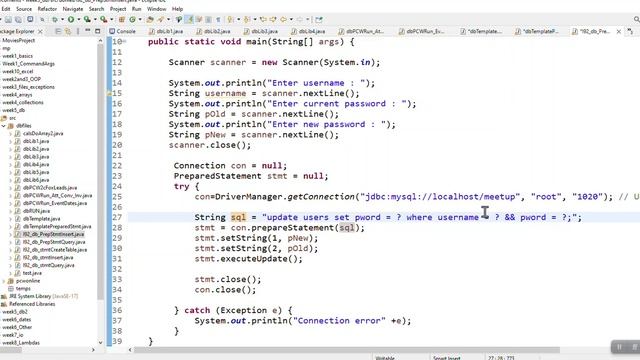Image resolution: width=640 pixels, height=360 pixels.
Task: Select the MoviesProject project
Action: click(x=18, y=40)
